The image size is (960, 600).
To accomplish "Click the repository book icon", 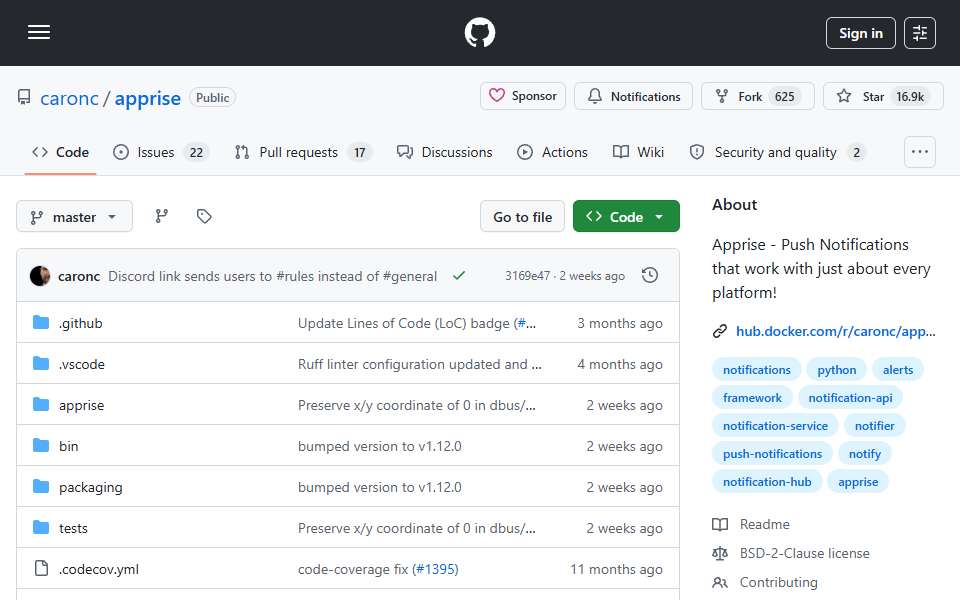I will (x=24, y=97).
